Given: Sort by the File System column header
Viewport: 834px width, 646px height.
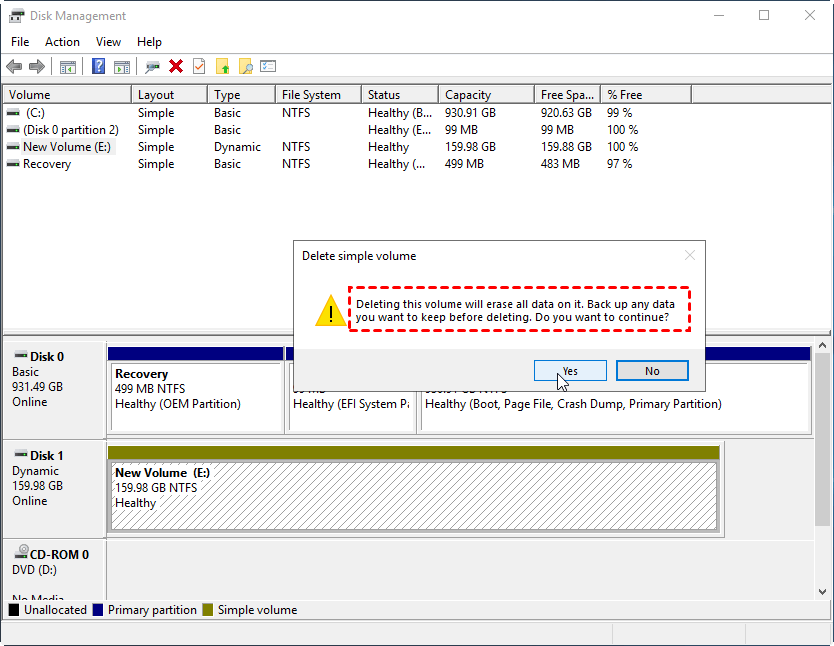Looking at the screenshot, I should coord(318,95).
